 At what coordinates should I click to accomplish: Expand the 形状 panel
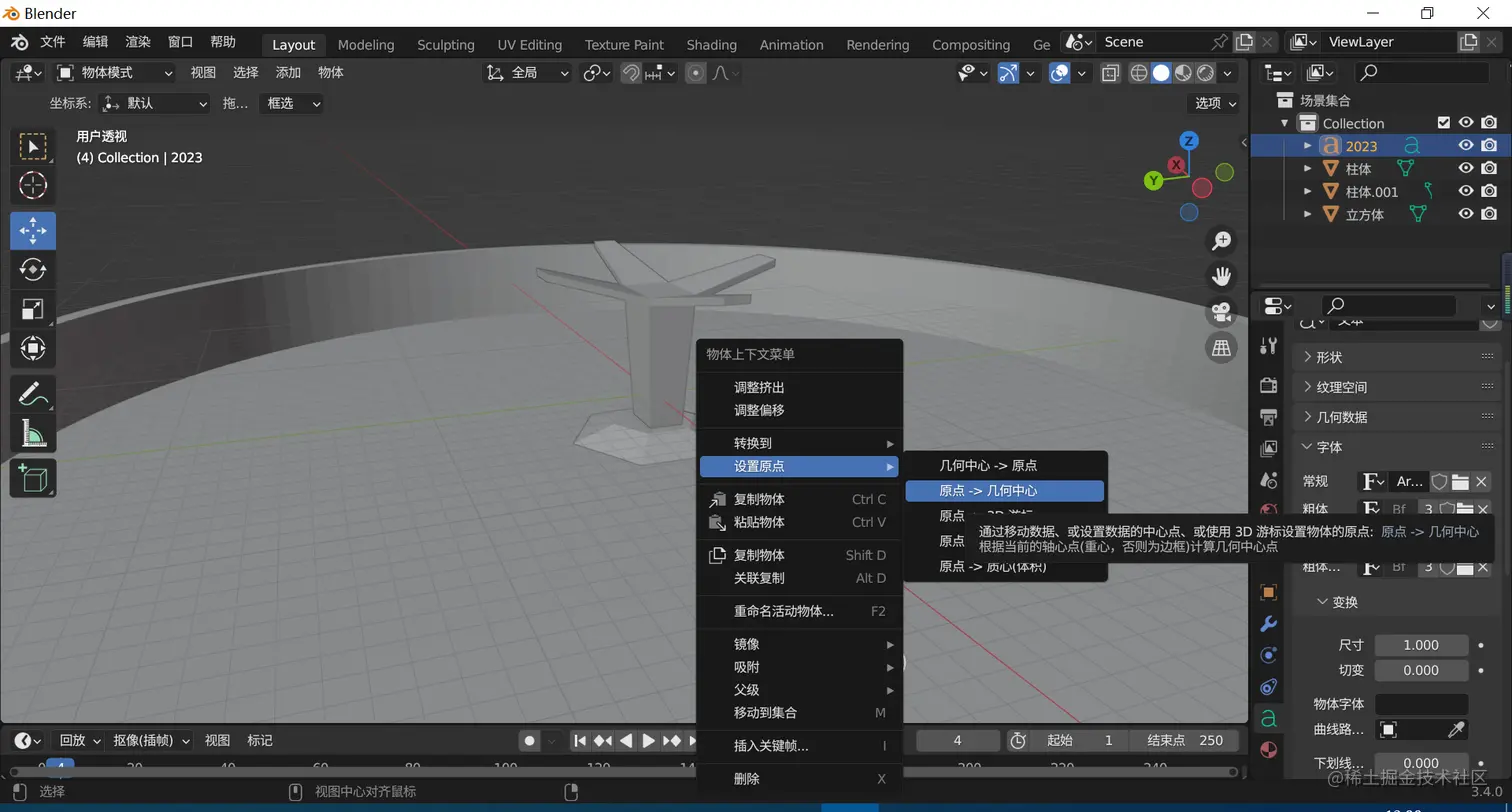1398,357
